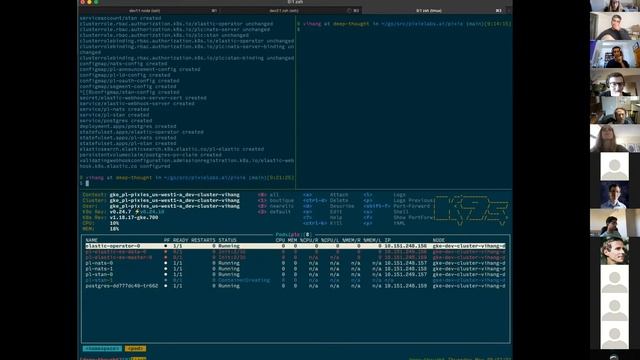Screen dimensions: 640x360
Task: Click the Attach shortcut hint
Action: [x=339, y=195]
